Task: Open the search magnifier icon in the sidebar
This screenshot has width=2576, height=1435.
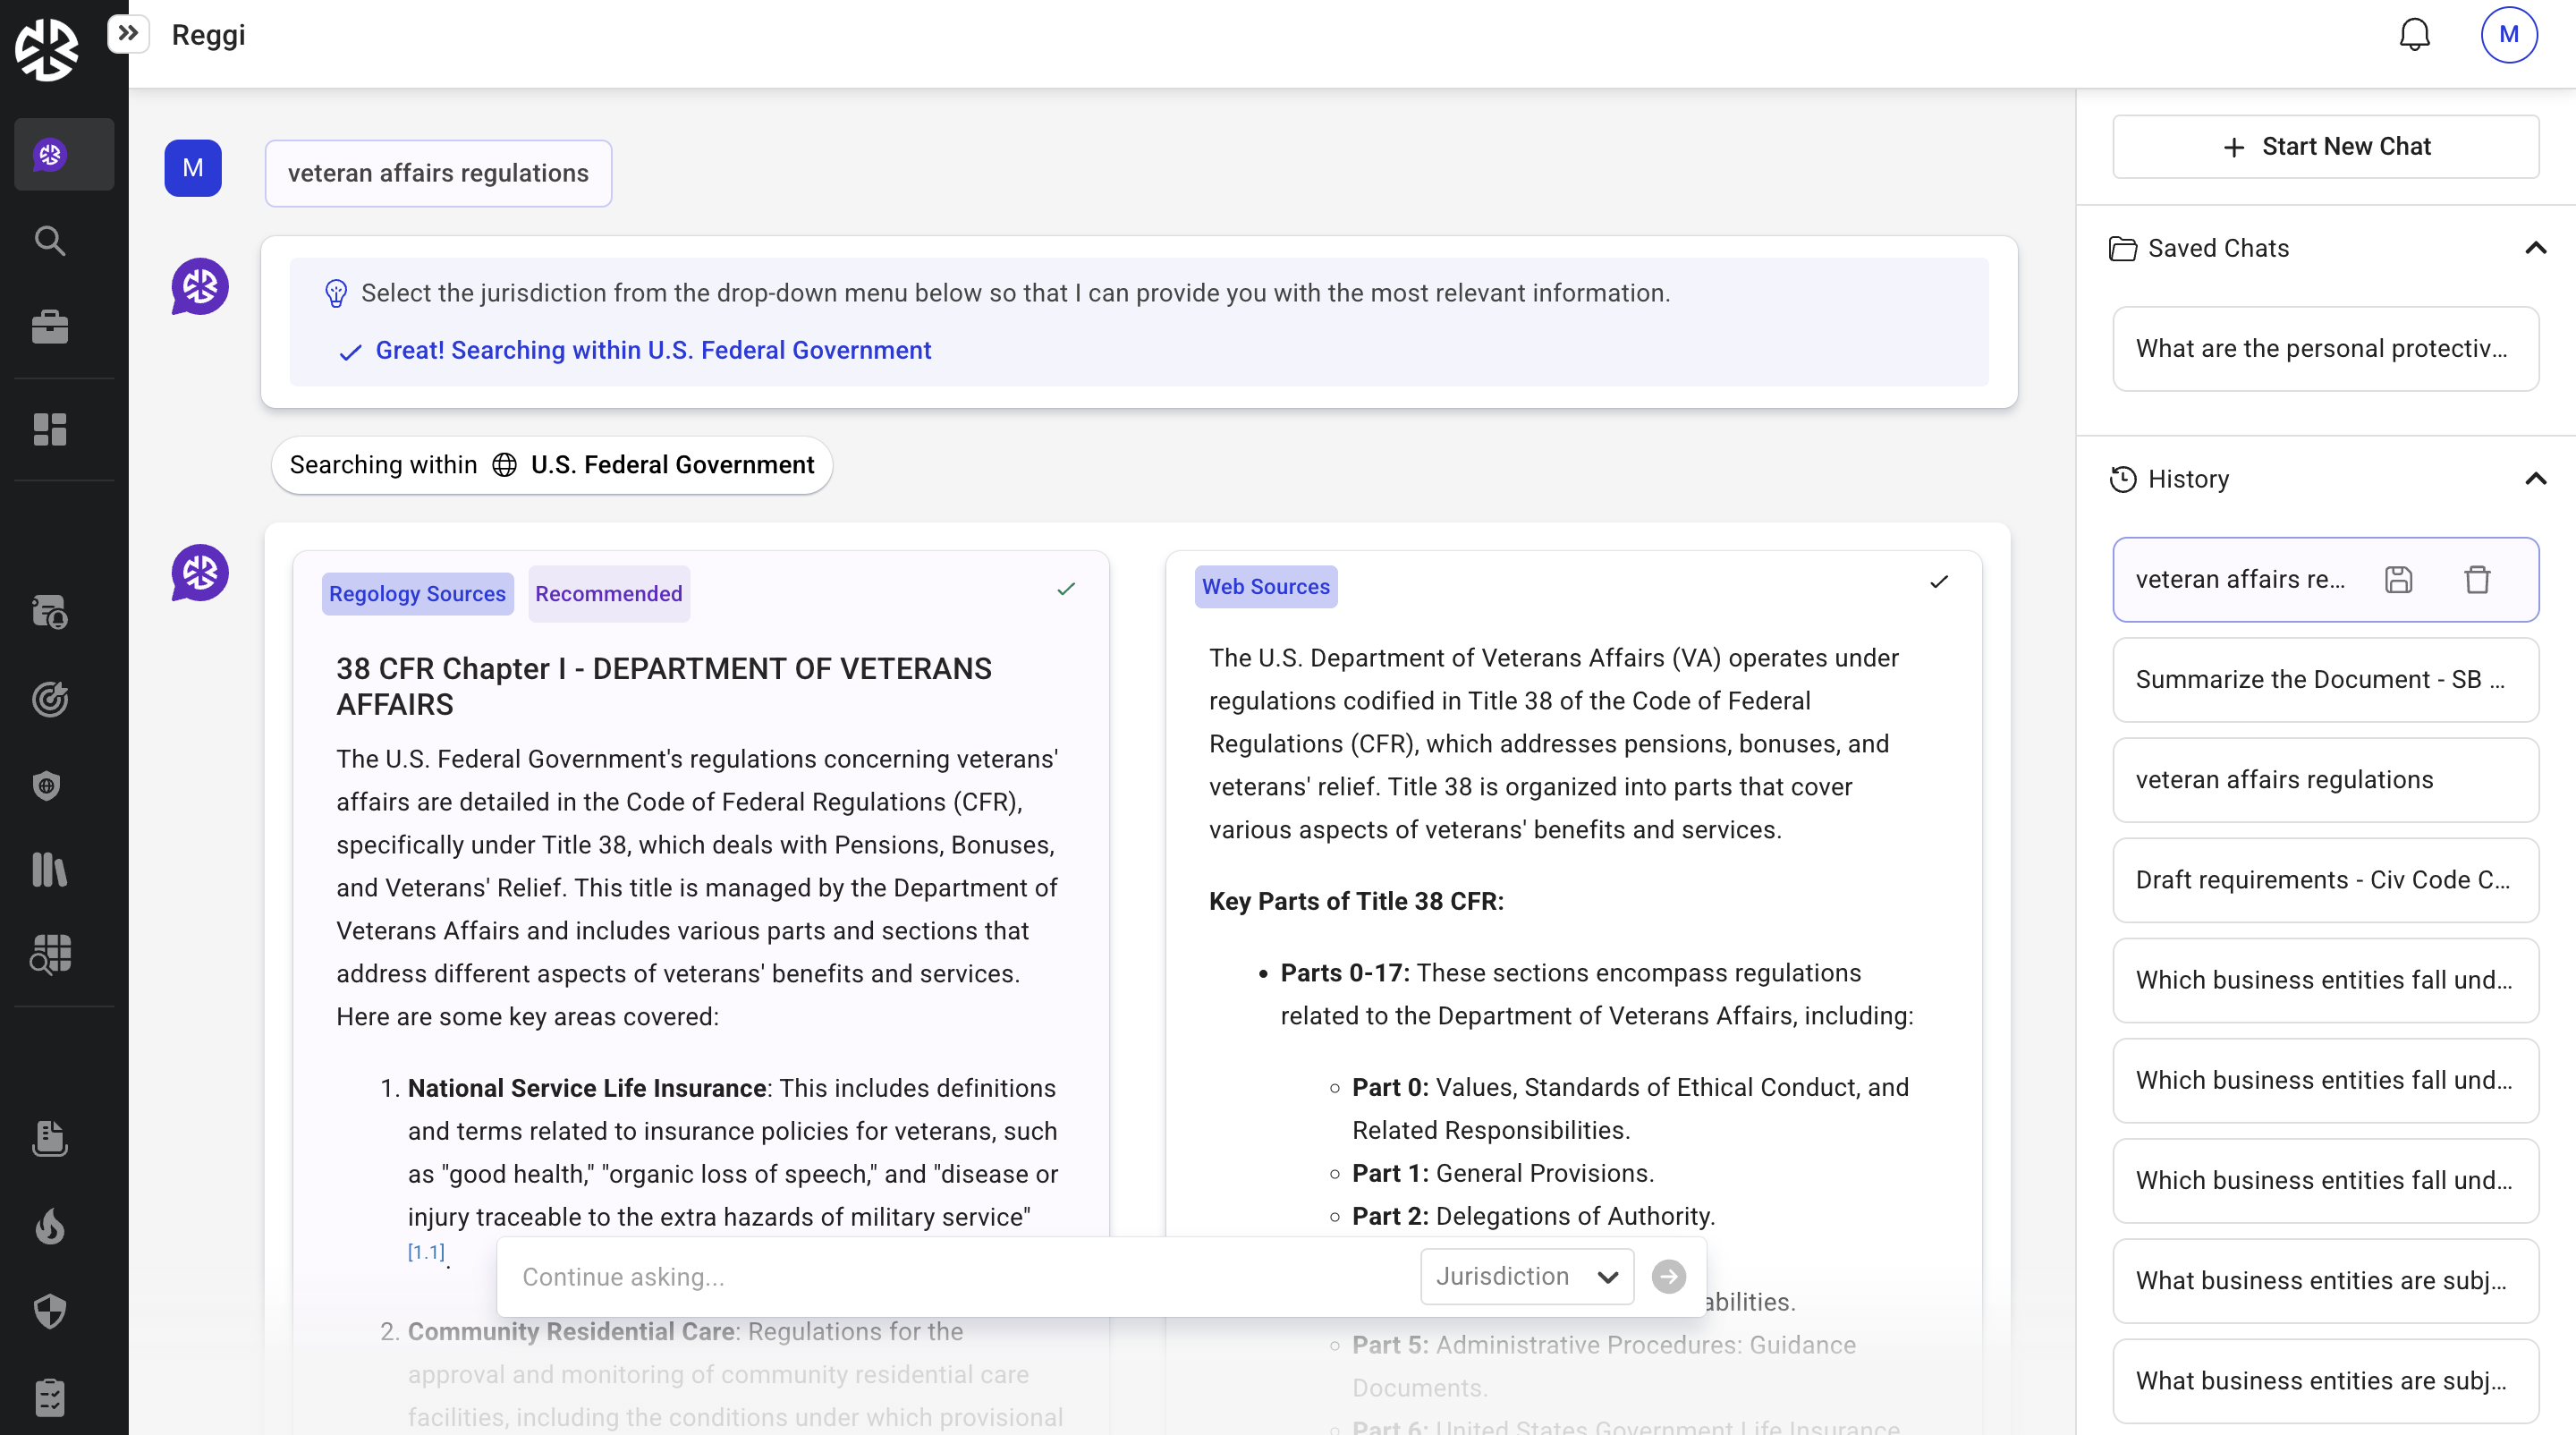Action: (x=50, y=241)
